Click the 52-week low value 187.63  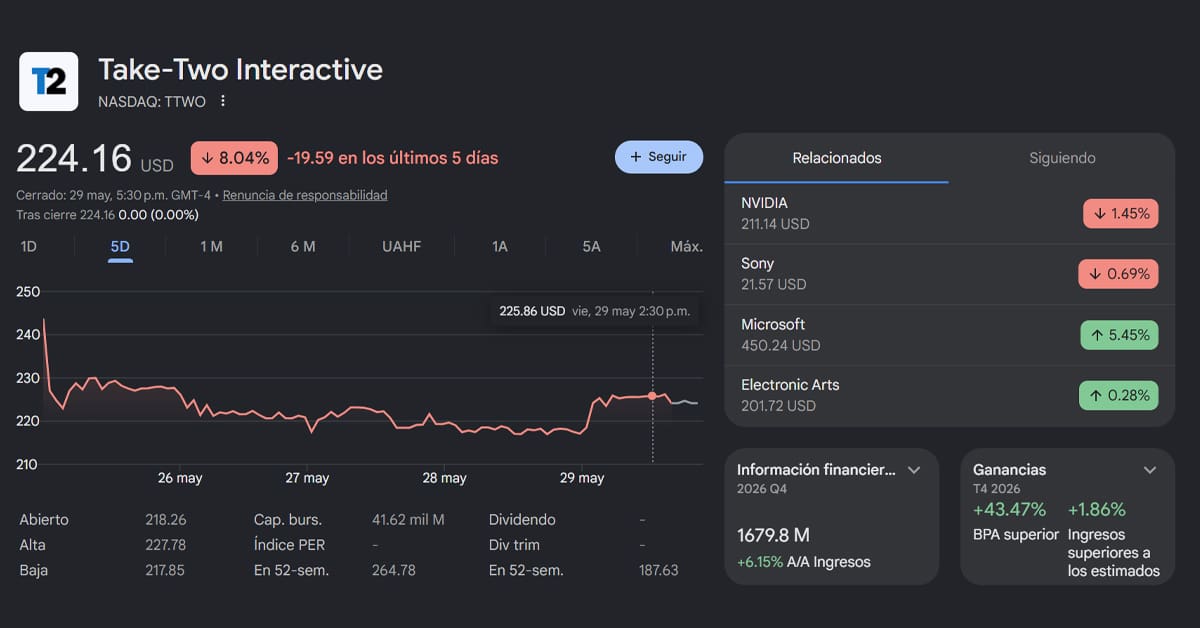pos(658,570)
